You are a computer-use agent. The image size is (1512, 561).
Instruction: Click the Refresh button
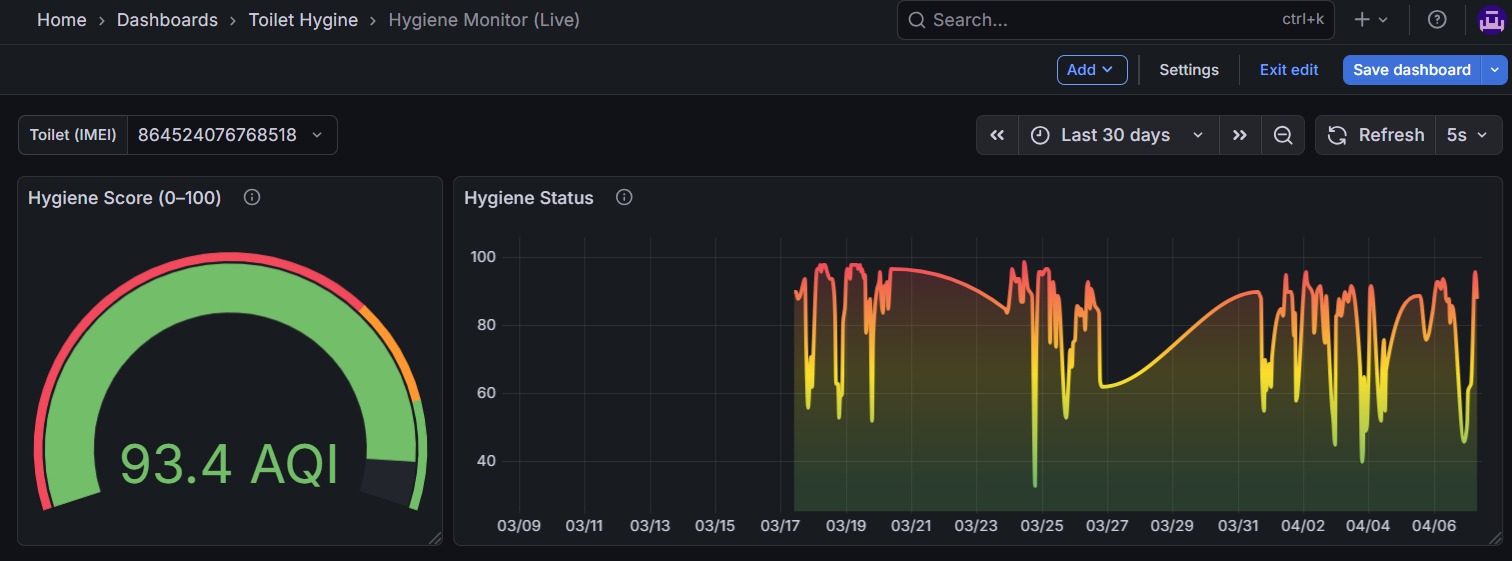click(1376, 135)
